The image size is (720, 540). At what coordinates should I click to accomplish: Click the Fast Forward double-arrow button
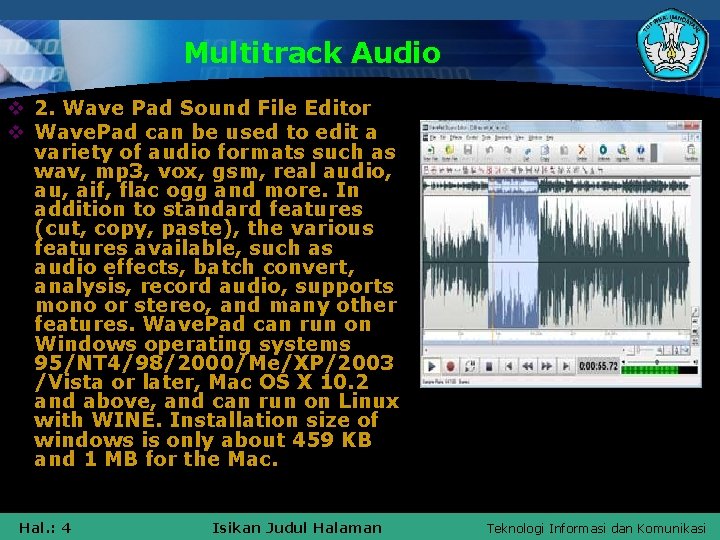546,366
